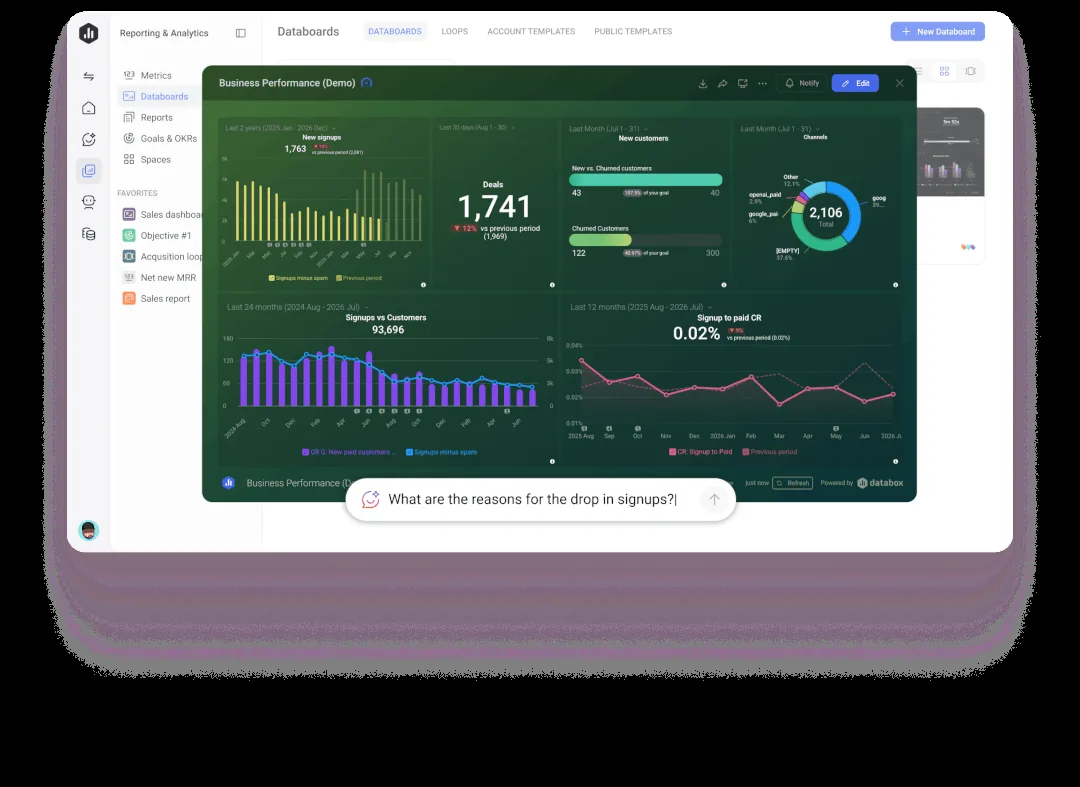Viewport: 1080px width, 787px height.
Task: Click the sync status icon beside databoard title
Action: 366,83
